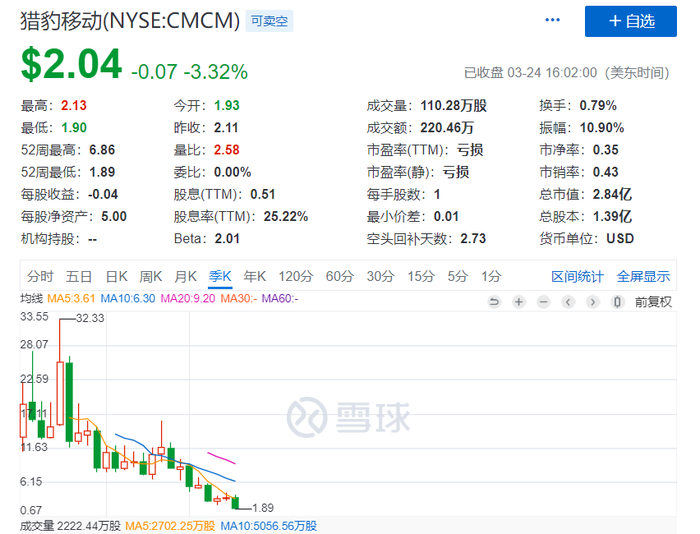Click the 货币单位 value USD

tap(620, 238)
